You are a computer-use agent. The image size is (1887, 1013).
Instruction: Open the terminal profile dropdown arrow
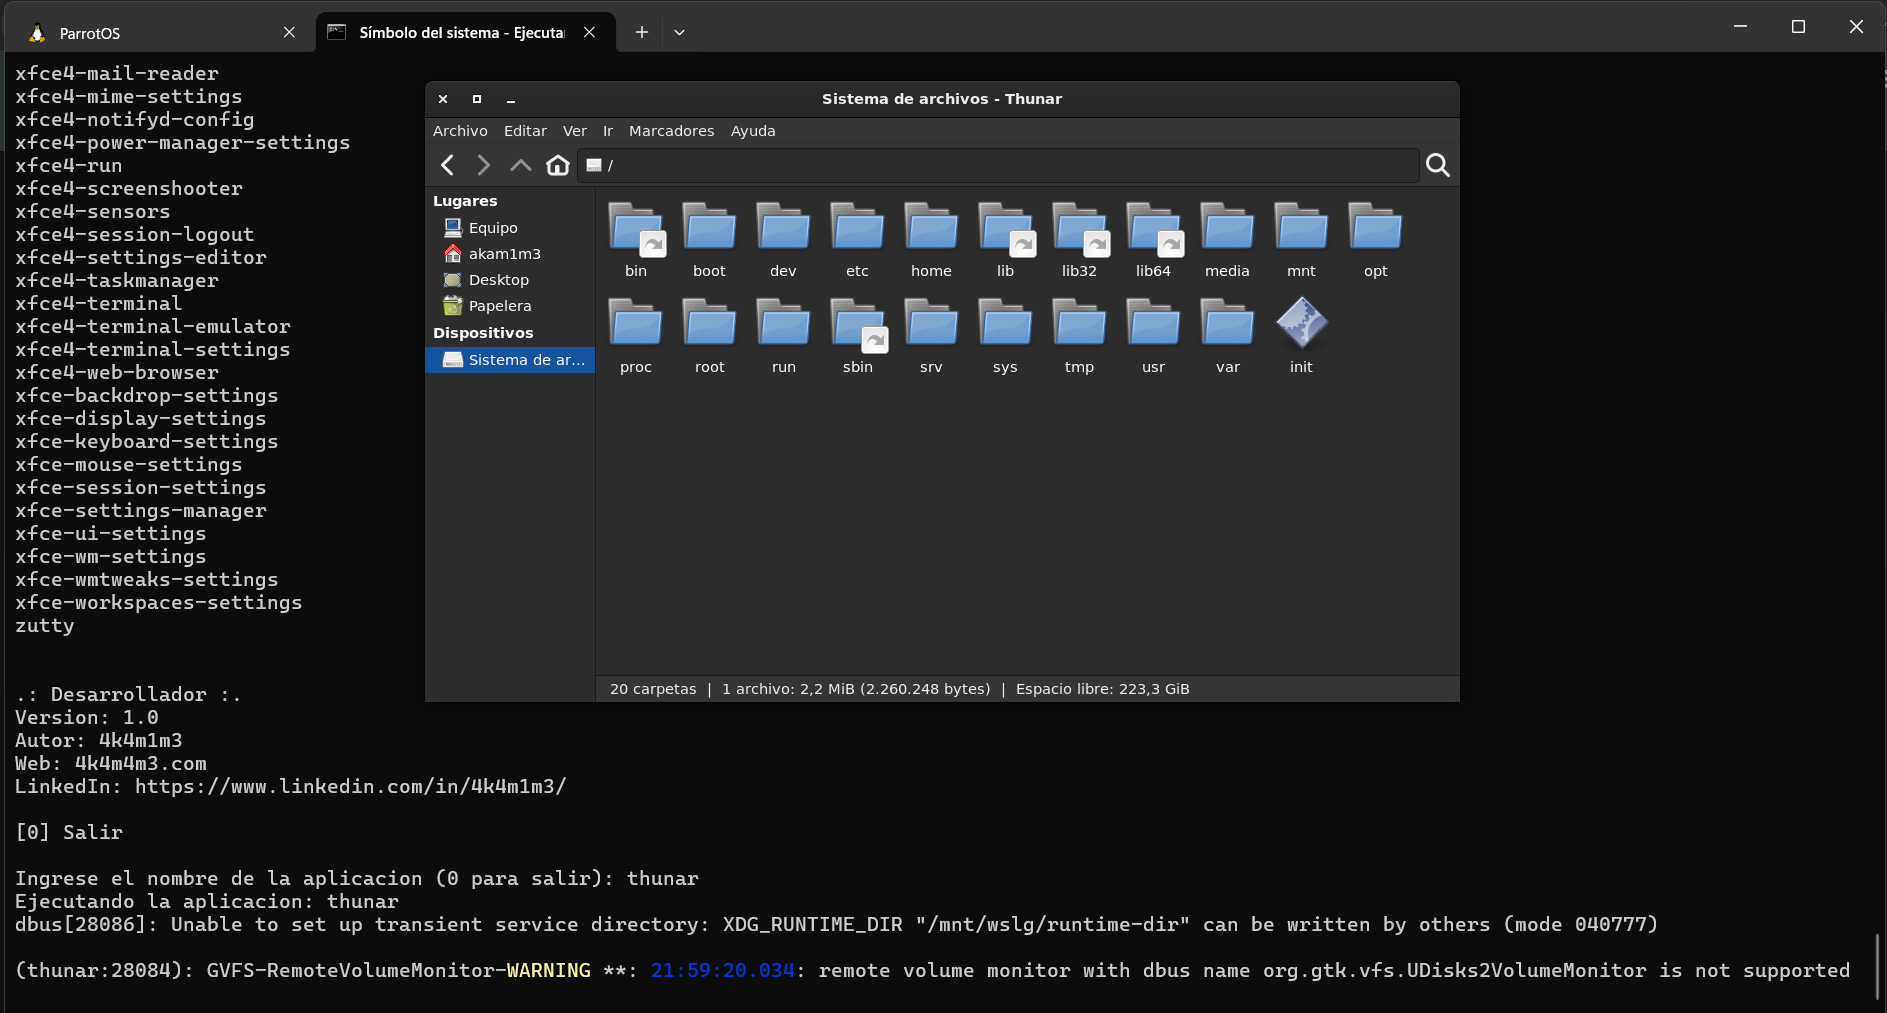pos(680,32)
